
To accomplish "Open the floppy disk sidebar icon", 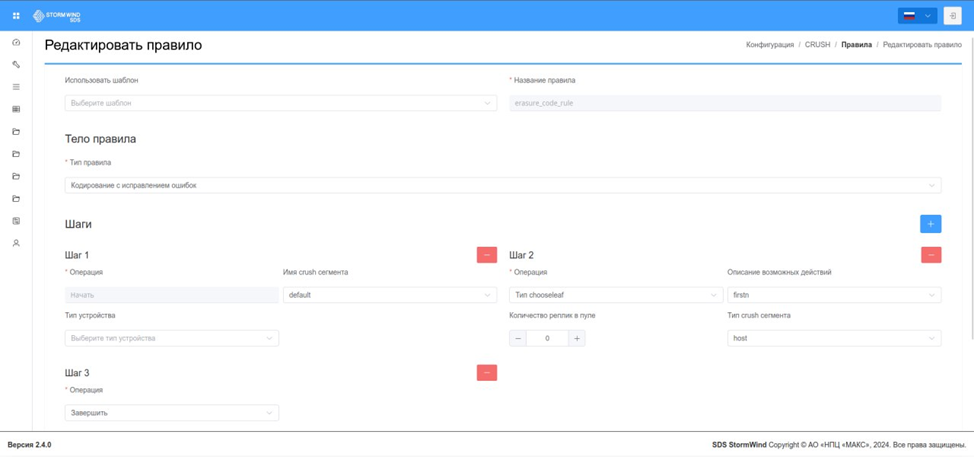I will 16,221.
